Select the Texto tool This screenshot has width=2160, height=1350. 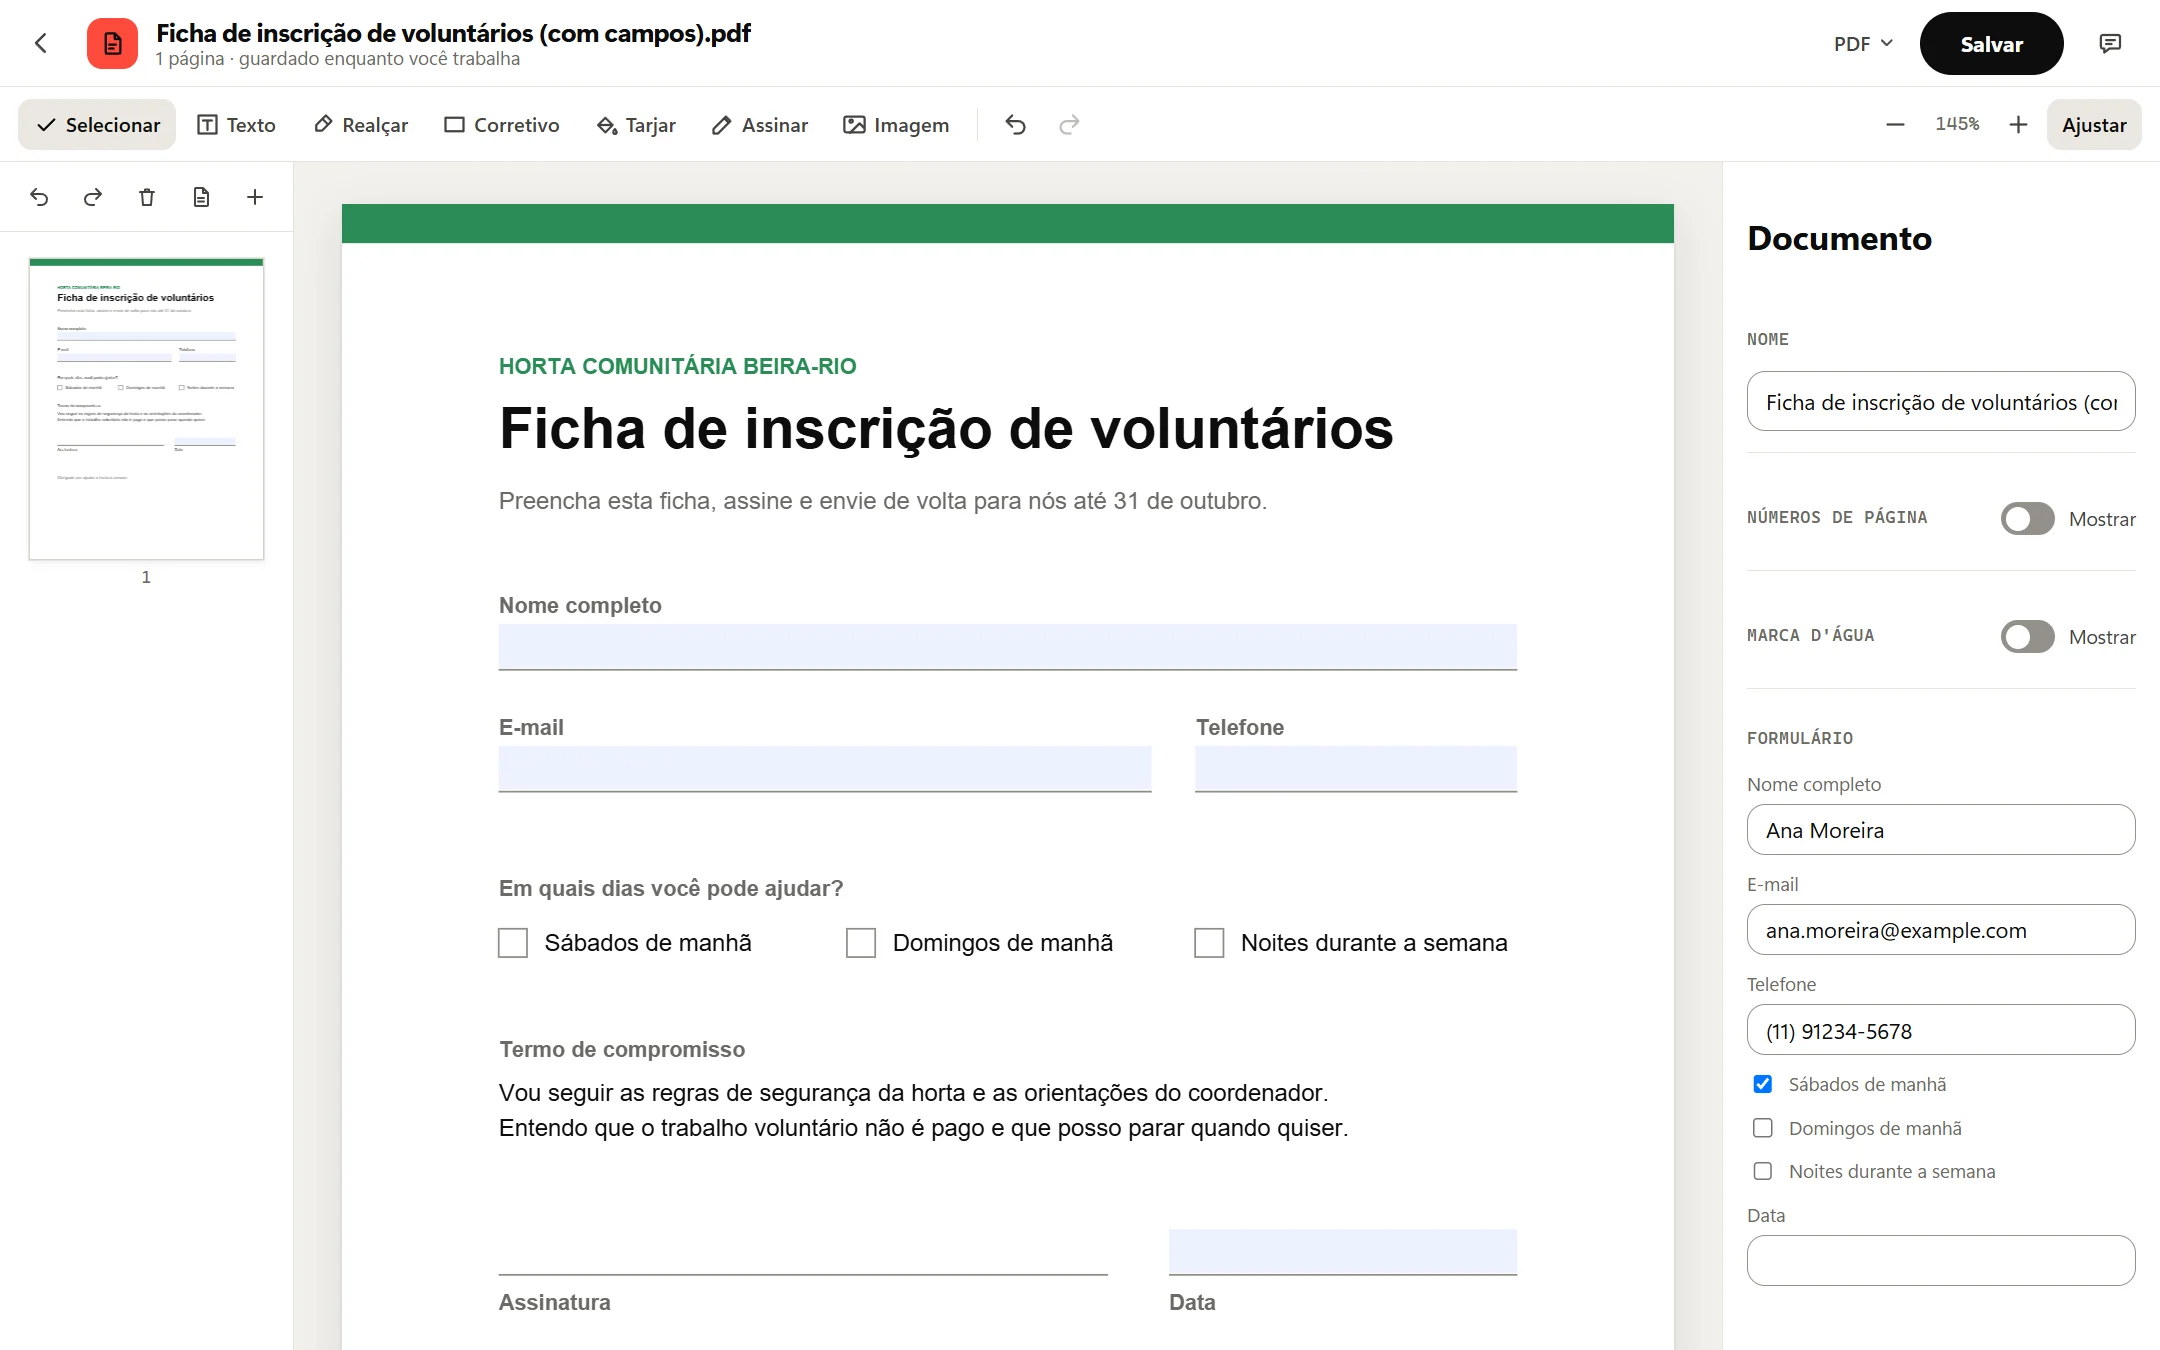point(236,125)
